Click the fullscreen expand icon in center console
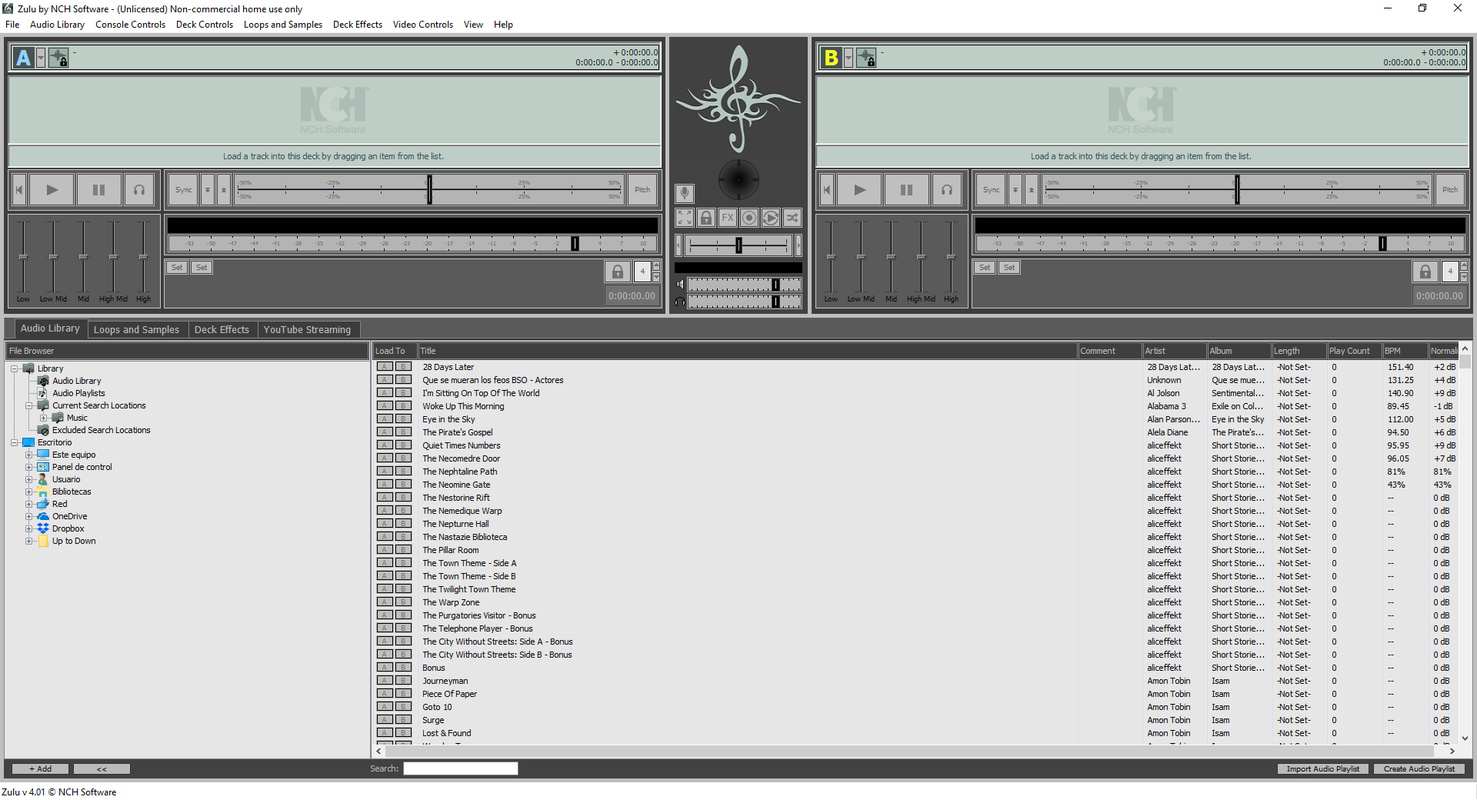 click(685, 217)
